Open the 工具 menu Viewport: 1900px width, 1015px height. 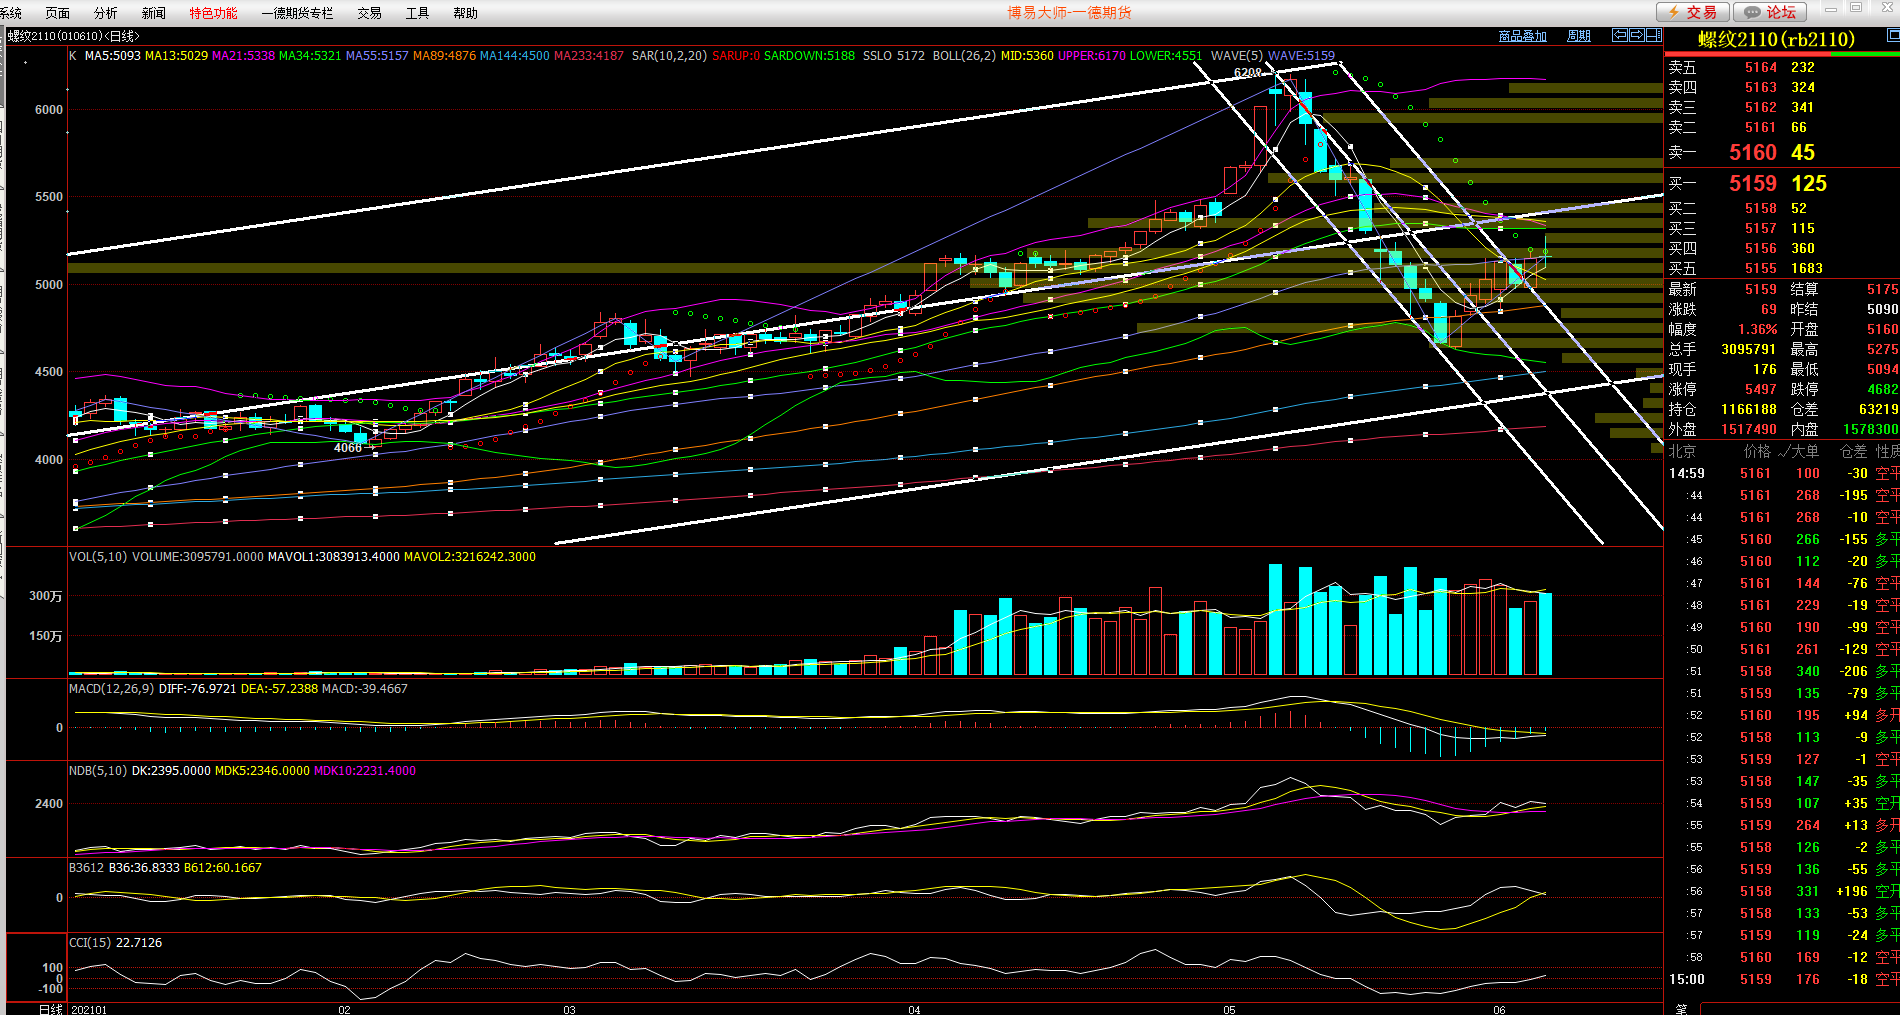[417, 13]
